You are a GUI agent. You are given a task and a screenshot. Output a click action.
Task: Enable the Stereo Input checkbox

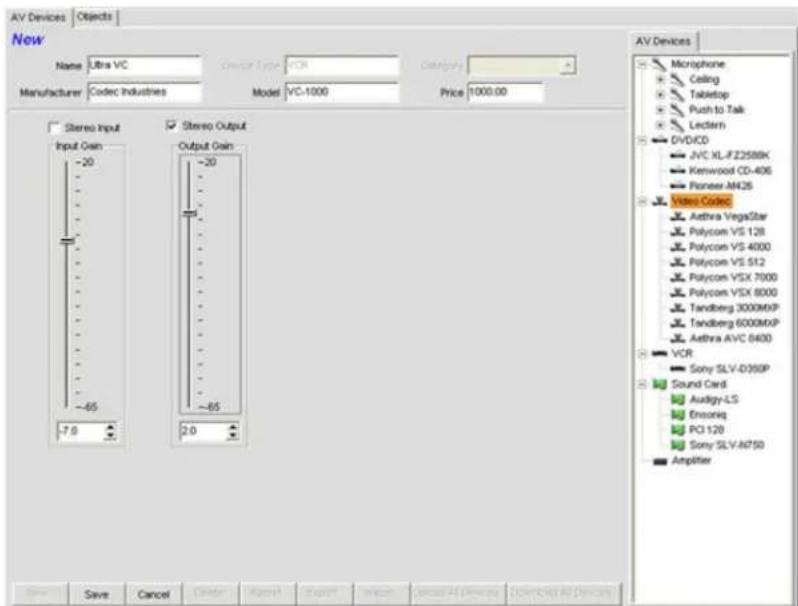[54, 127]
